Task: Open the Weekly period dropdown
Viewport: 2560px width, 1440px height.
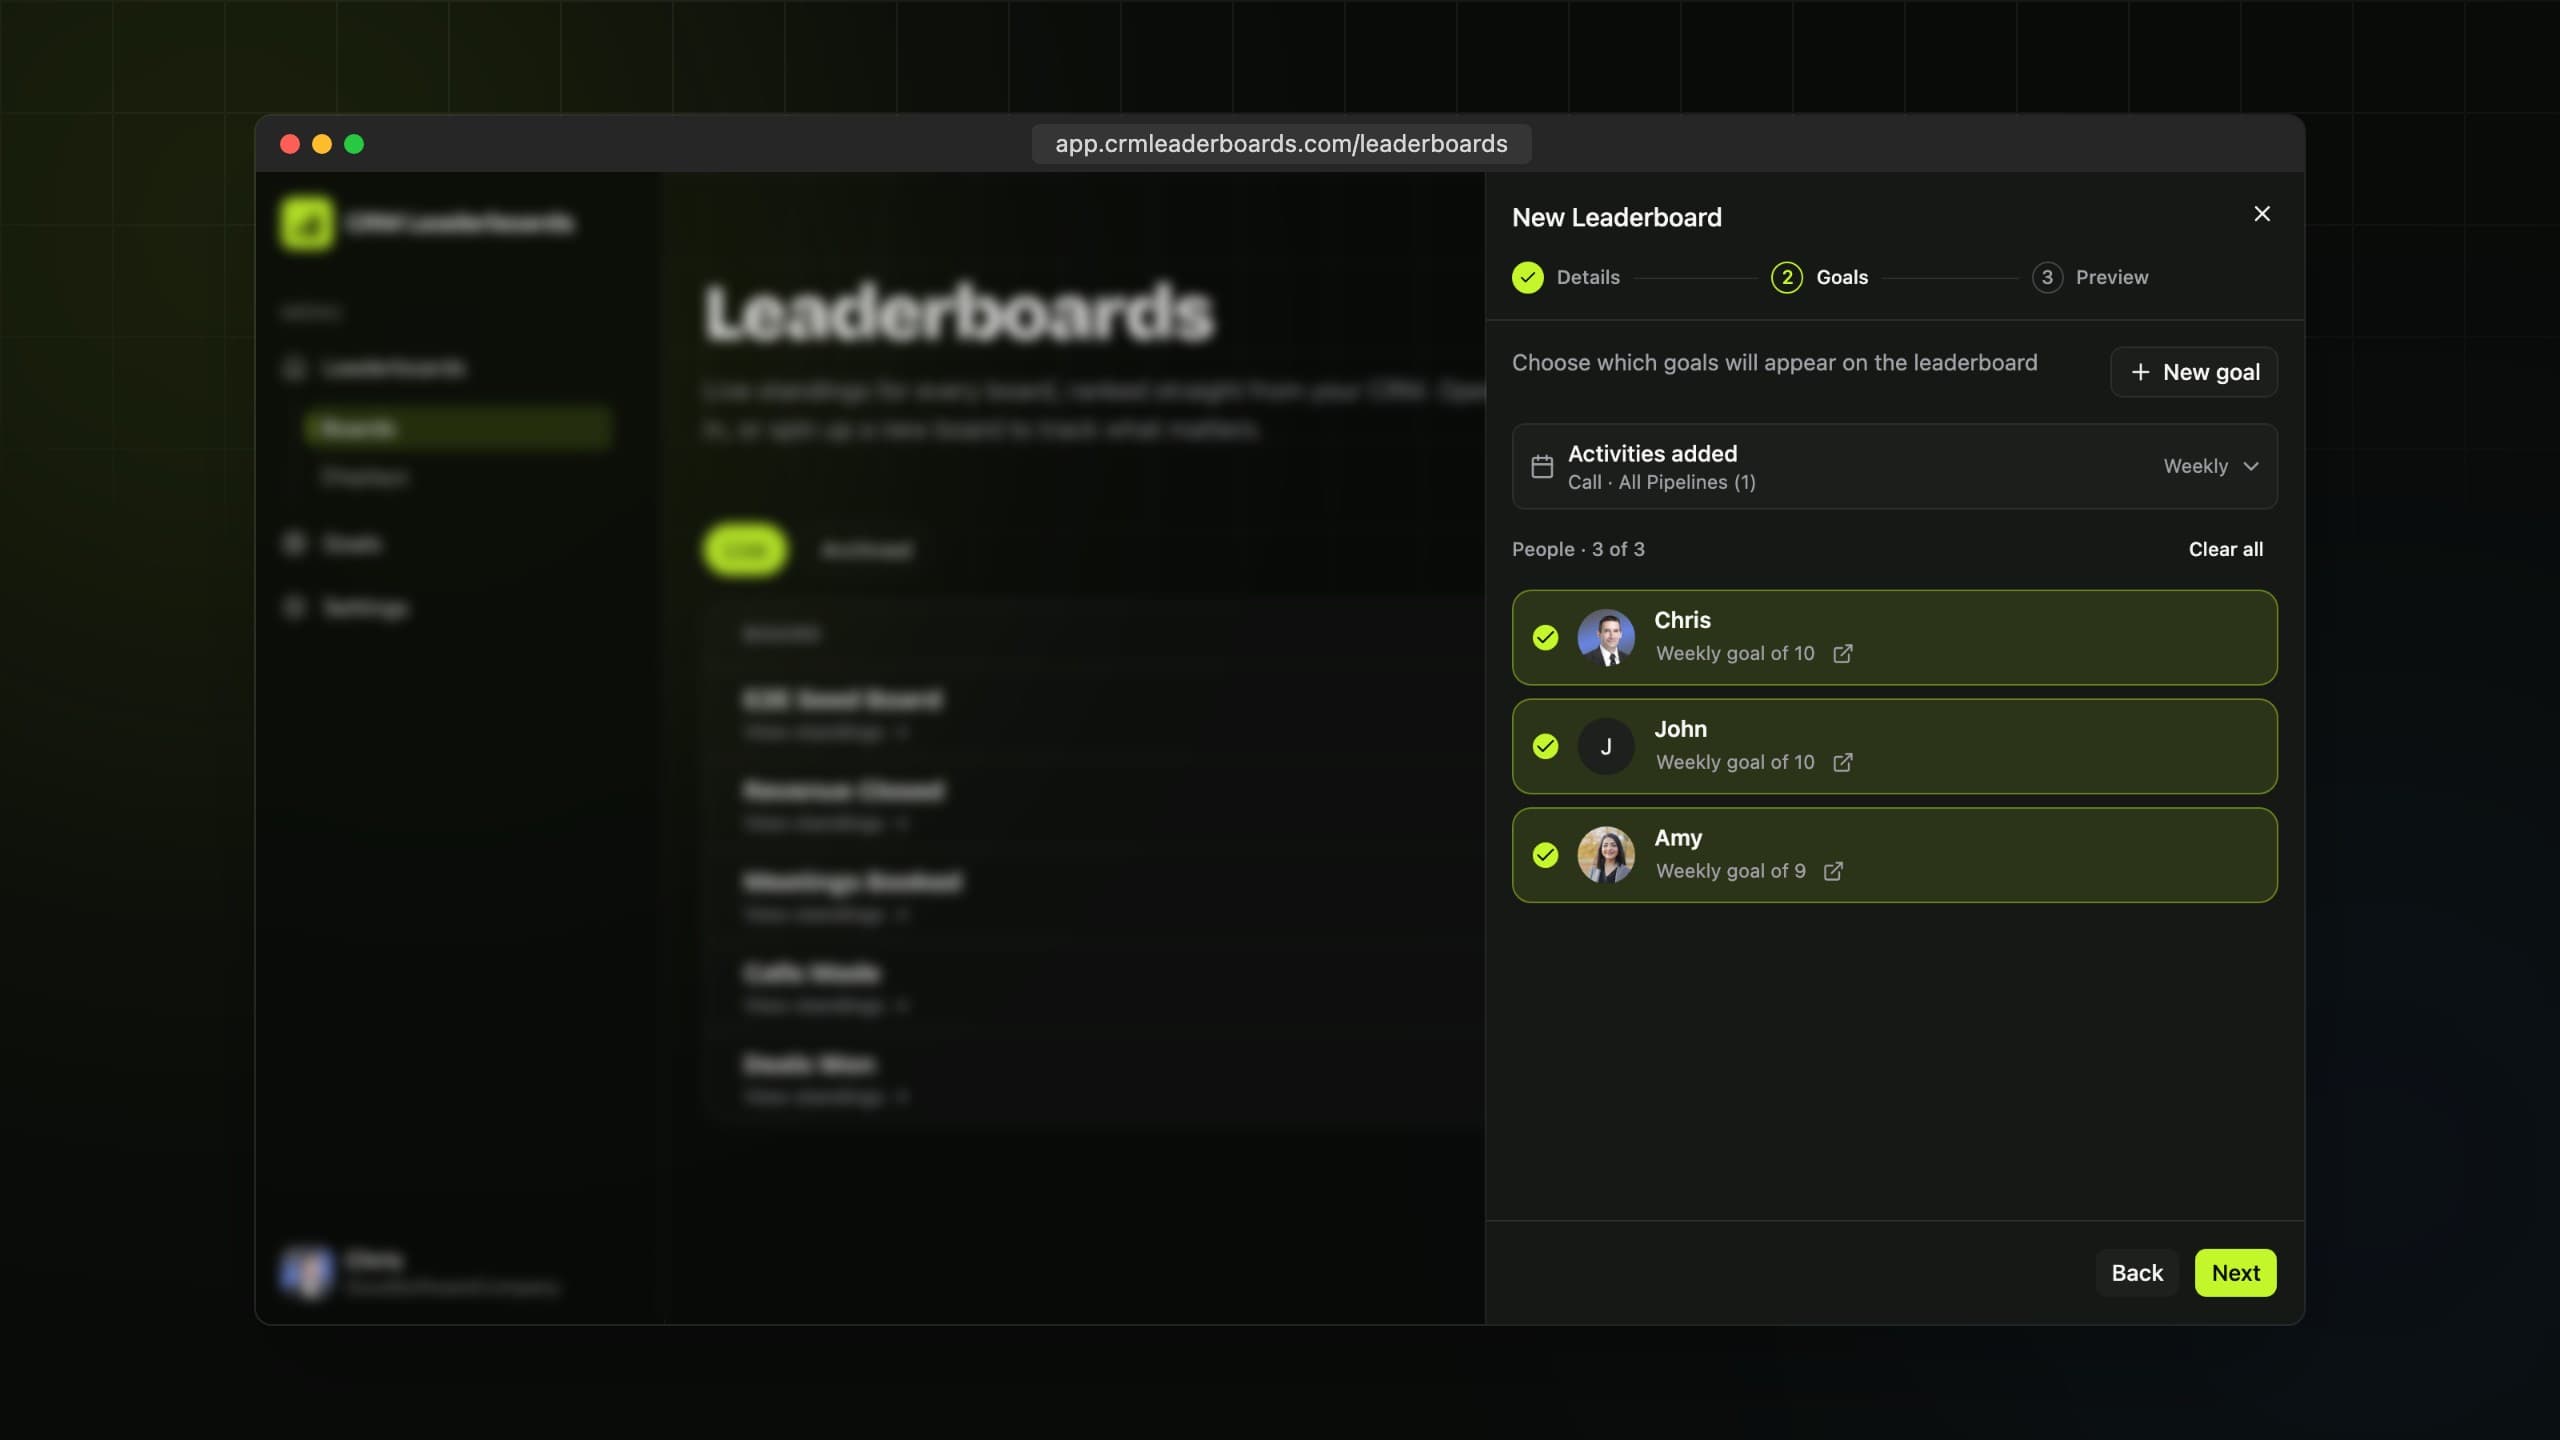Action: pyautogui.click(x=2211, y=466)
